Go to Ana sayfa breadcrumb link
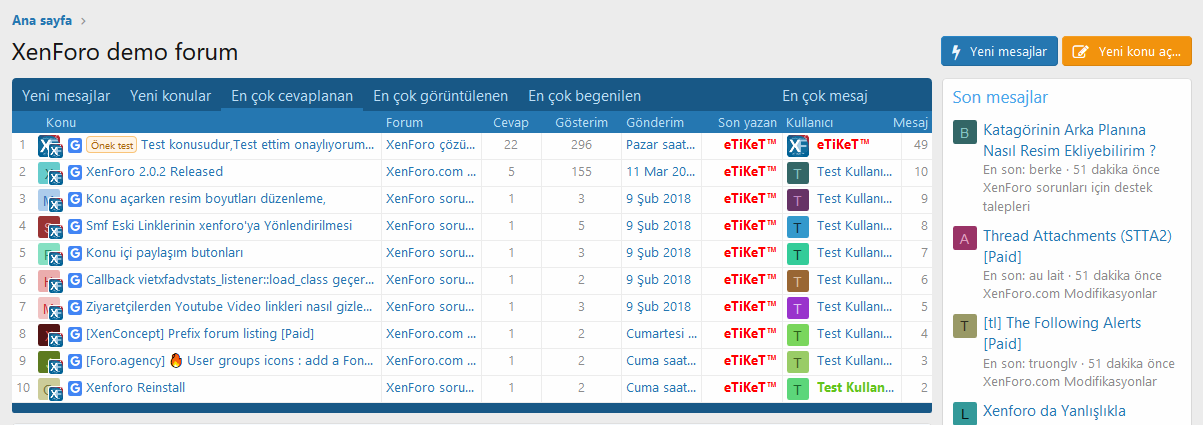This screenshot has height=425, width=1203. point(42,20)
